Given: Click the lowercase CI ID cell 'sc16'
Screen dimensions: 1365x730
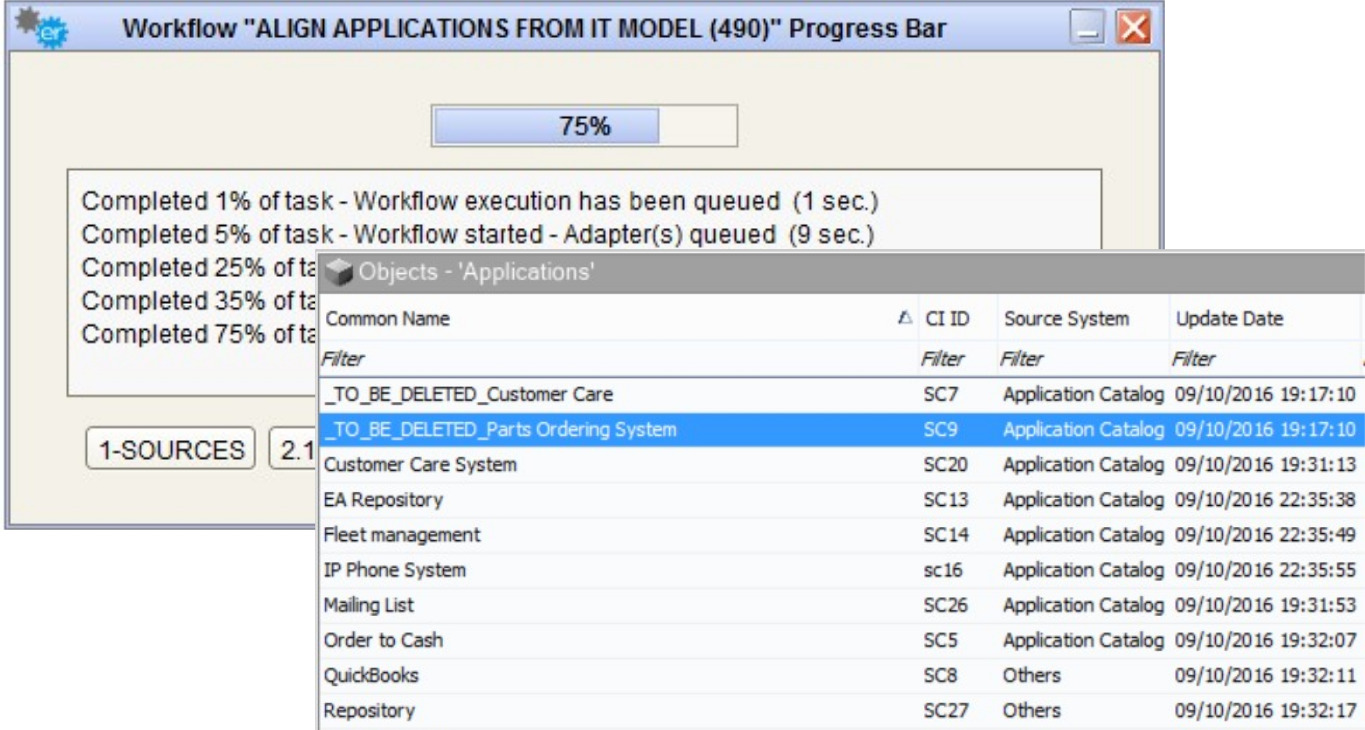Looking at the screenshot, I should click(941, 570).
